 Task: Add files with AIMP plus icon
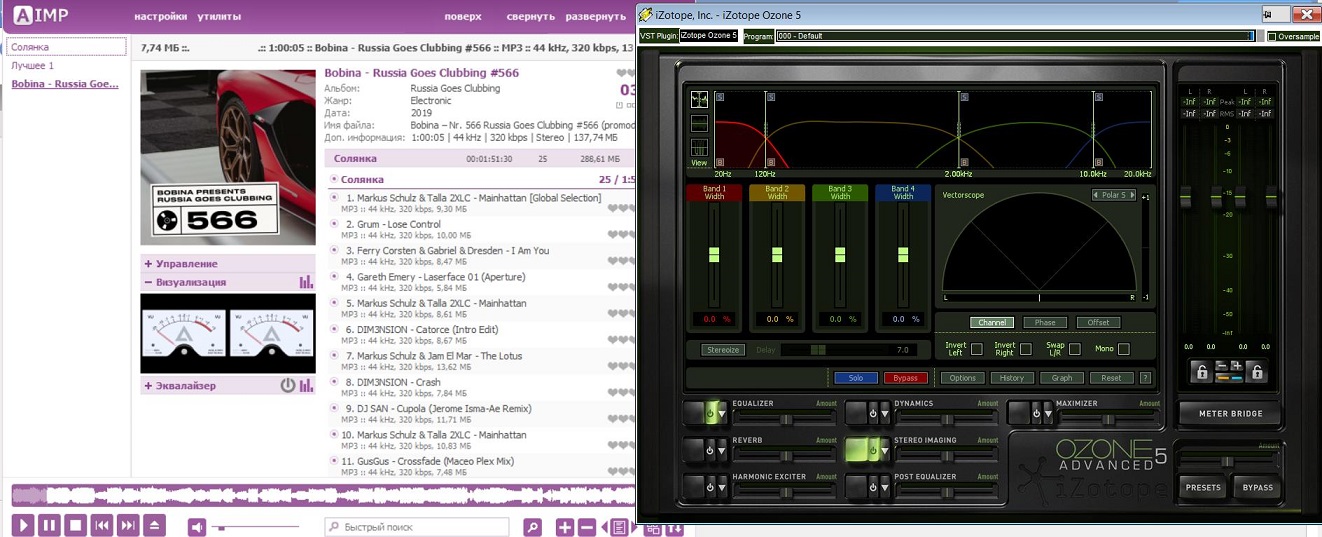point(565,527)
